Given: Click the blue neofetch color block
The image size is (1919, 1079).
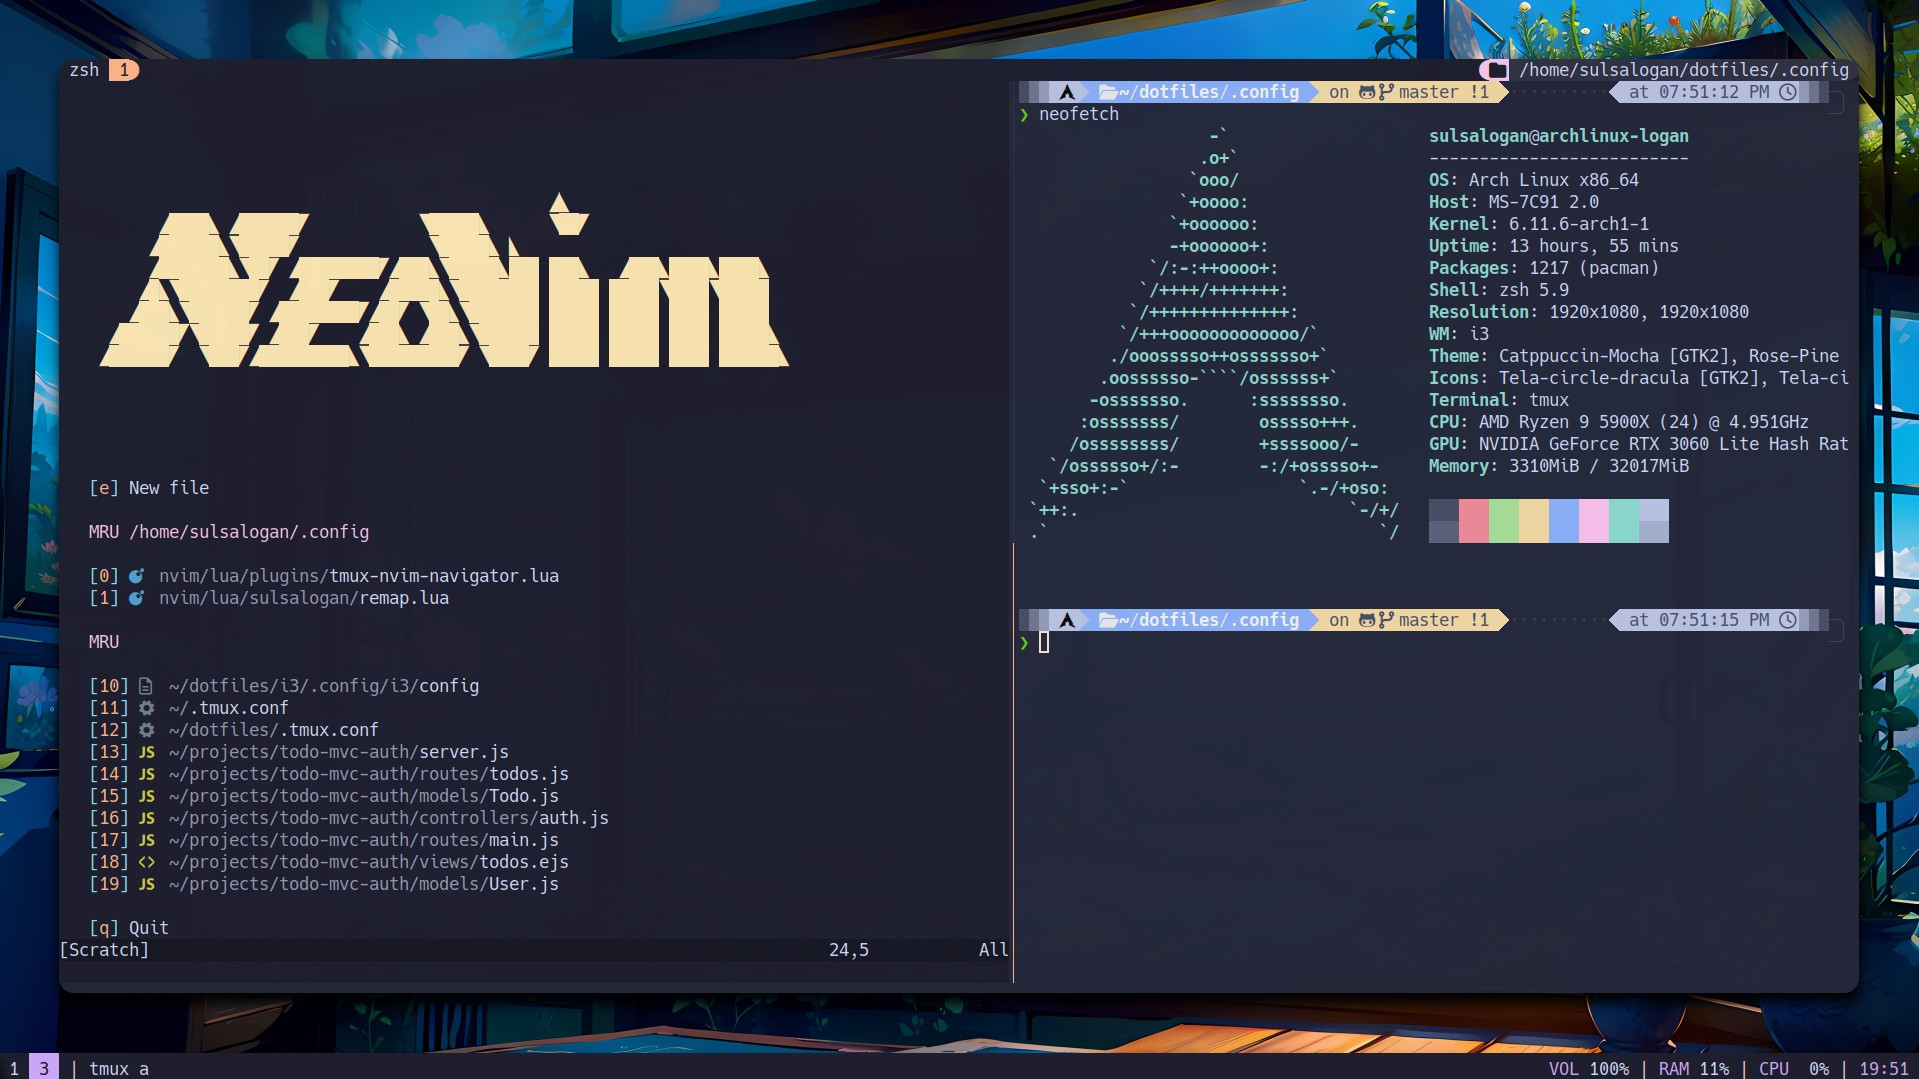Looking at the screenshot, I should [x=1564, y=521].
